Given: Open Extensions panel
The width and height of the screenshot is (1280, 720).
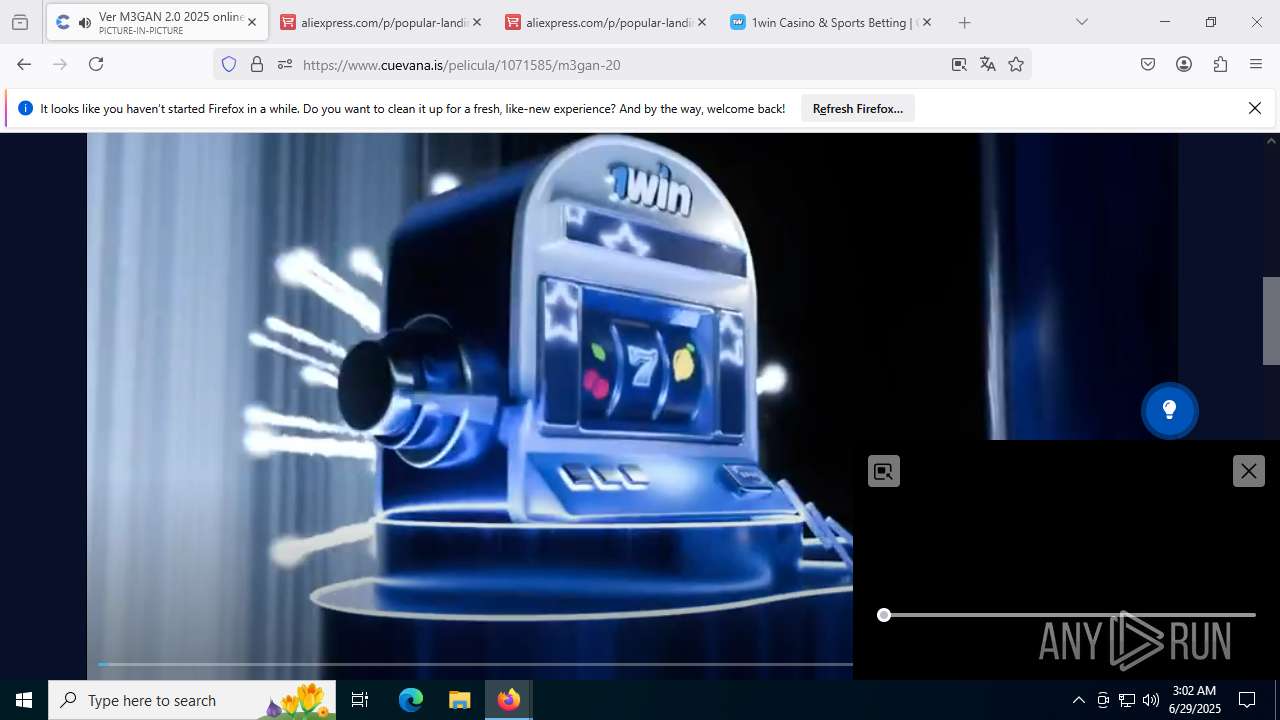Looking at the screenshot, I should (1220, 64).
